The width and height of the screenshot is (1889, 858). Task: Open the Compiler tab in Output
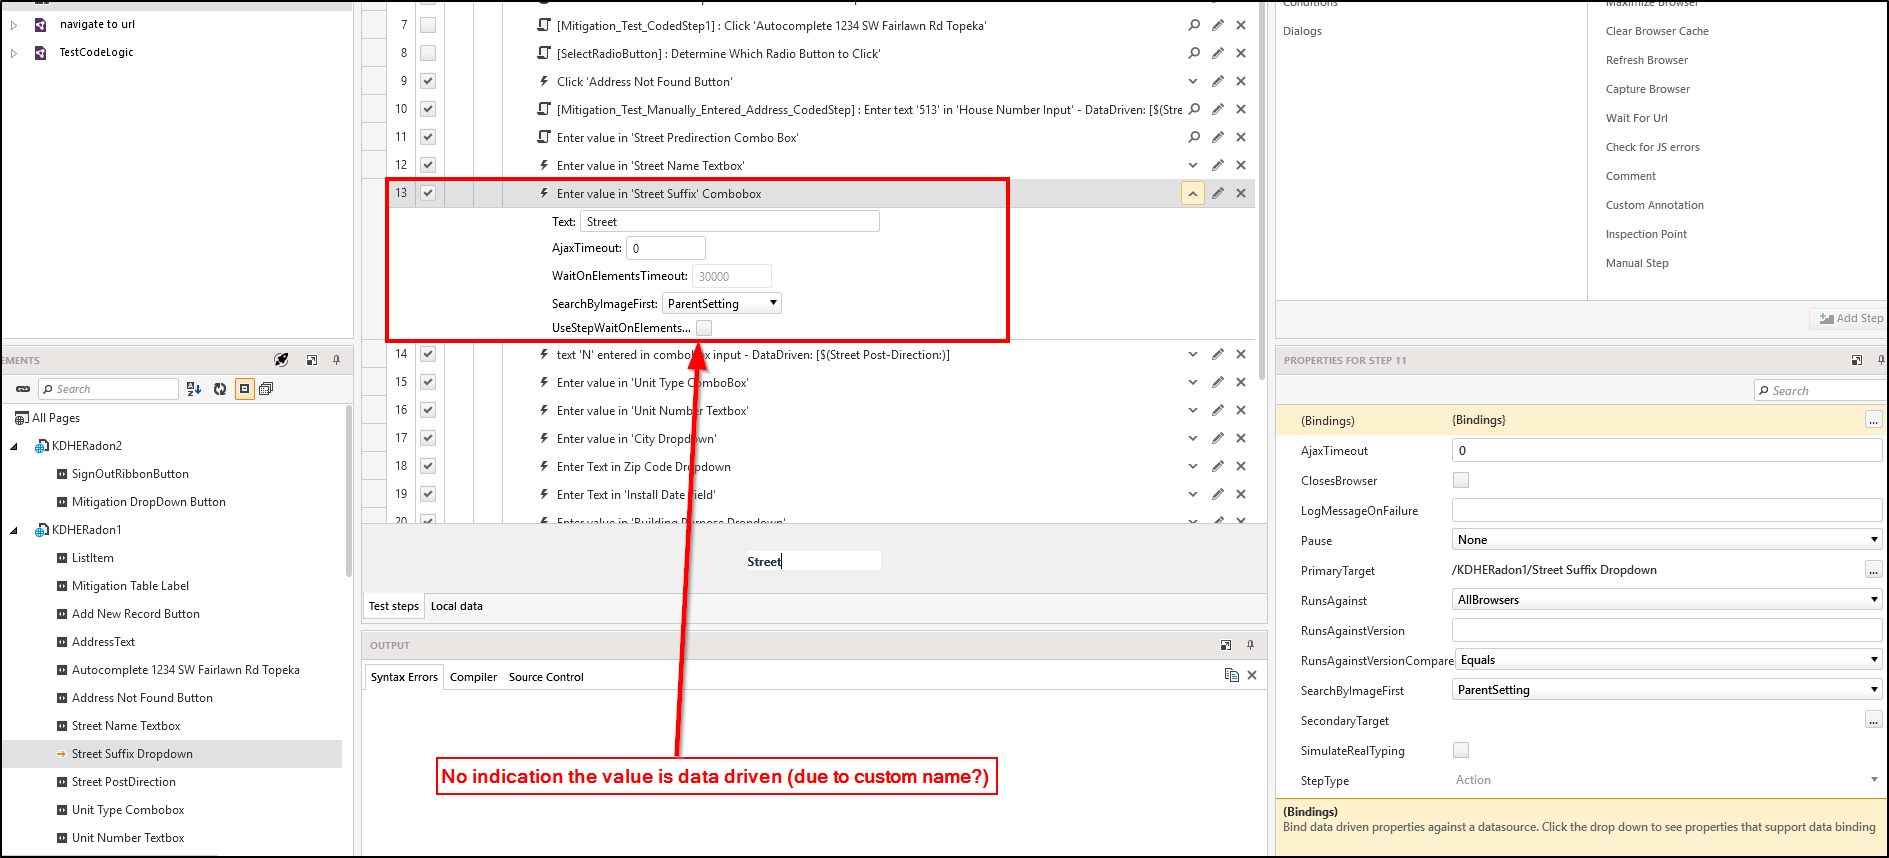pos(473,677)
